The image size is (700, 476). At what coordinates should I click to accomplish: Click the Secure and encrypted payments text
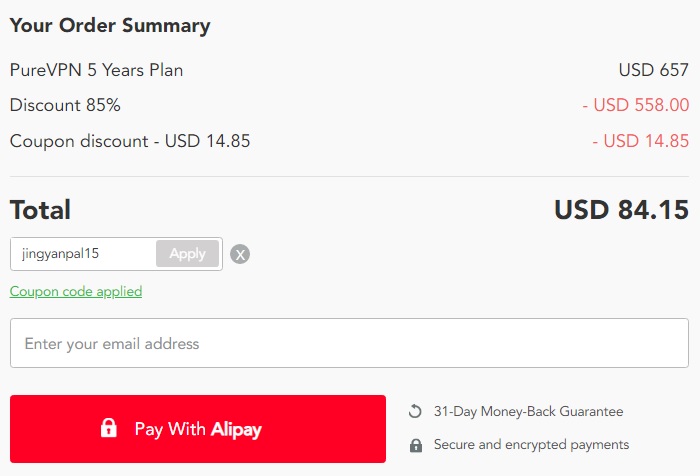click(531, 445)
